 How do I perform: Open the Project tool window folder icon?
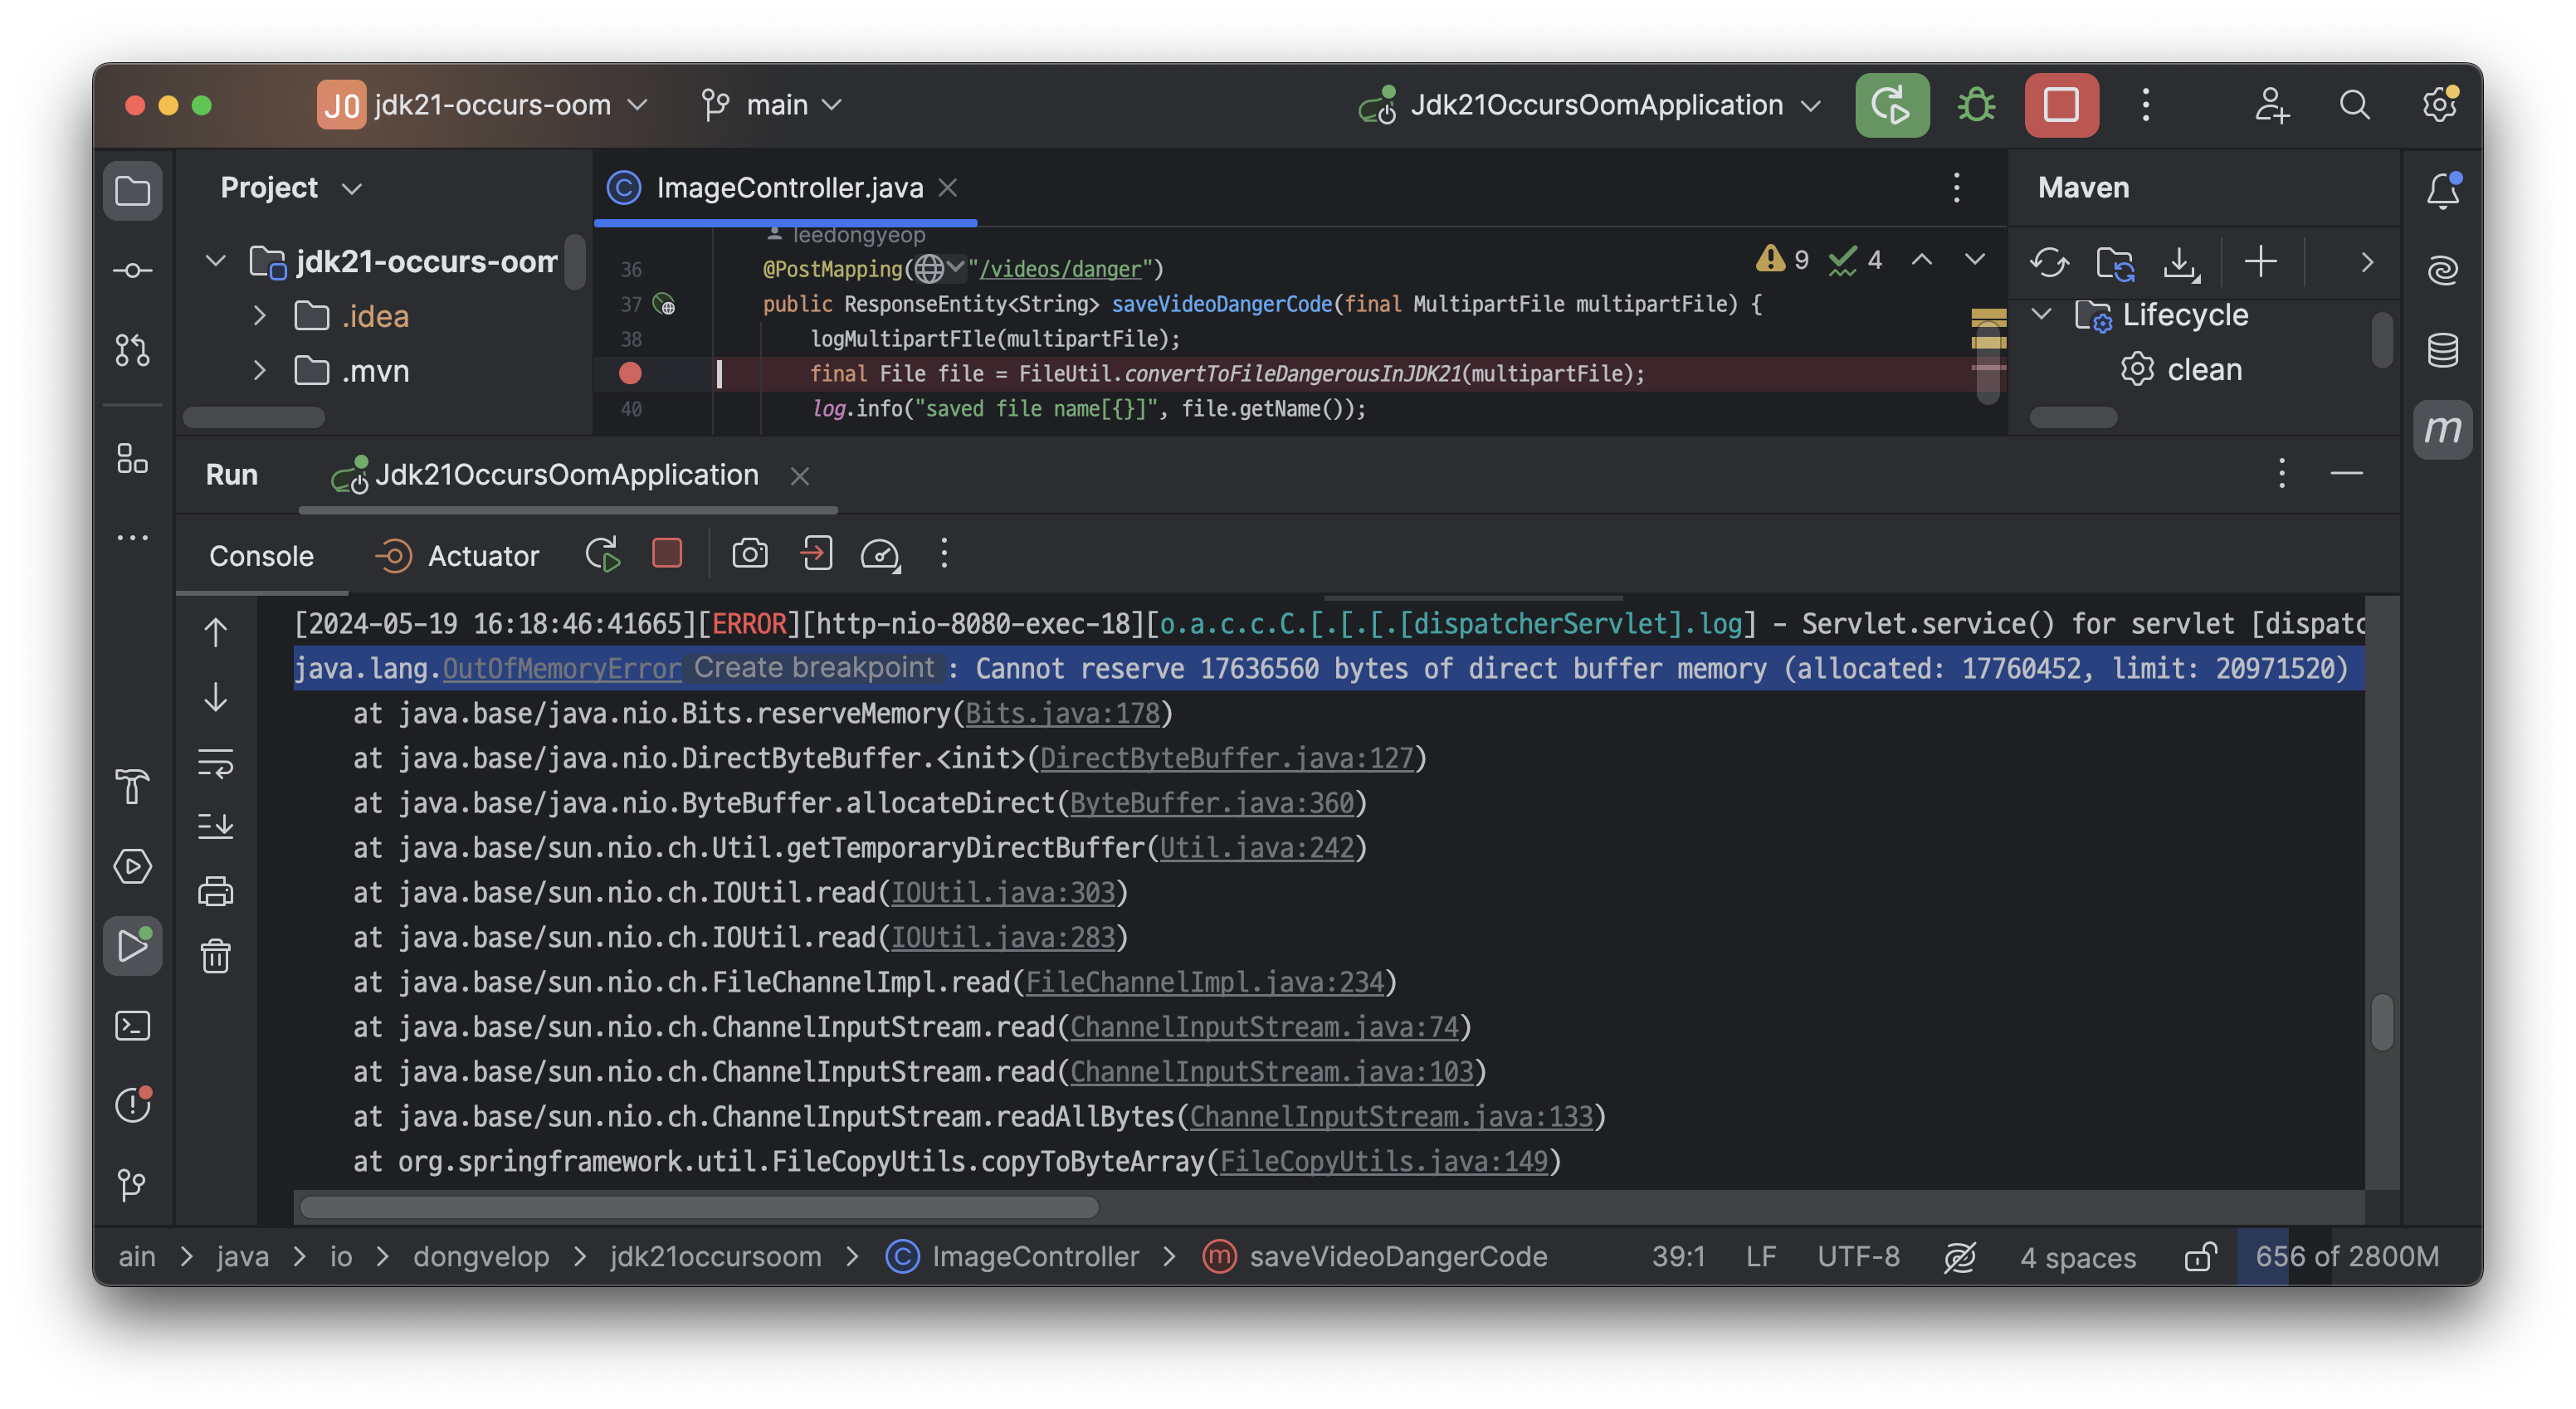[132, 190]
